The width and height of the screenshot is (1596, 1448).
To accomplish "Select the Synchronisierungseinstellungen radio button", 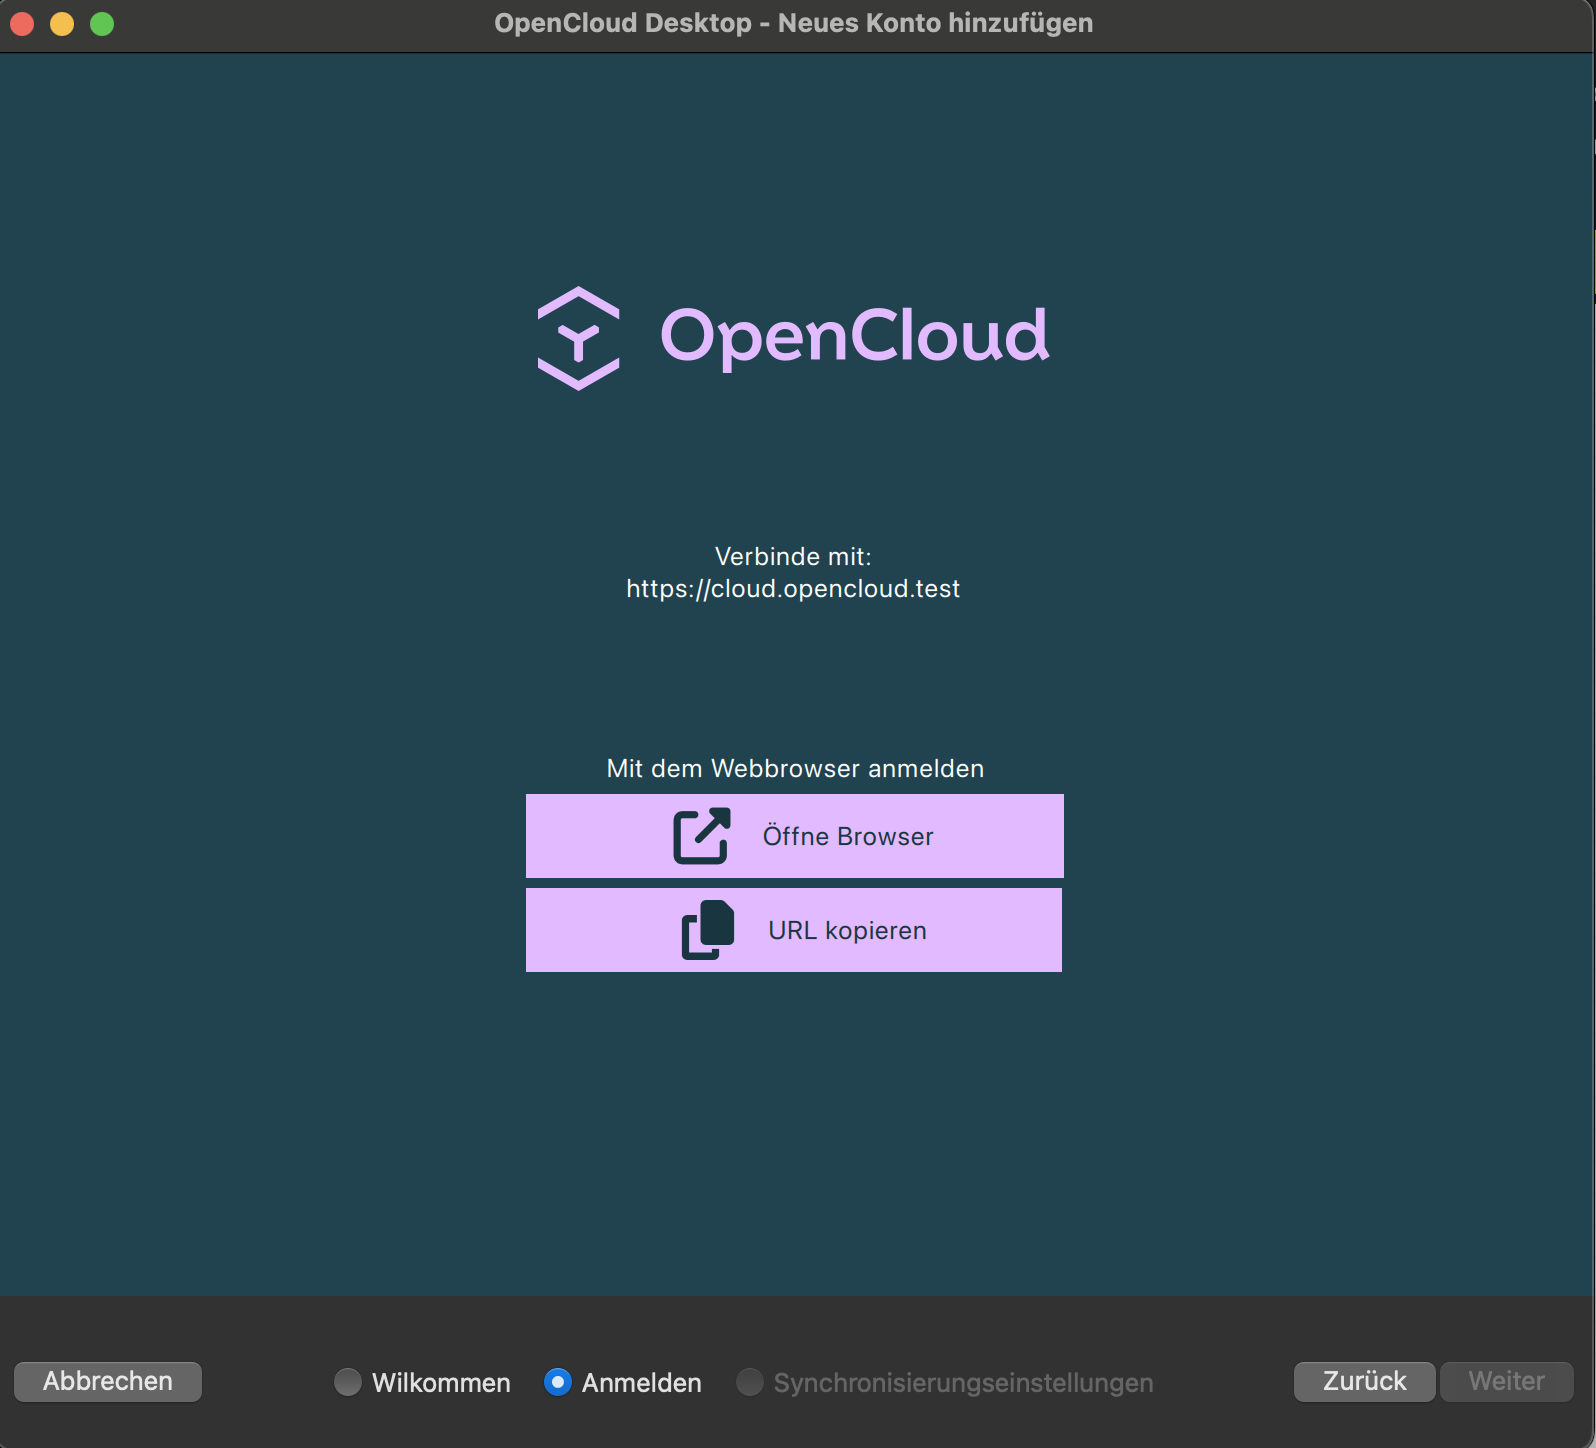I will coord(750,1382).
